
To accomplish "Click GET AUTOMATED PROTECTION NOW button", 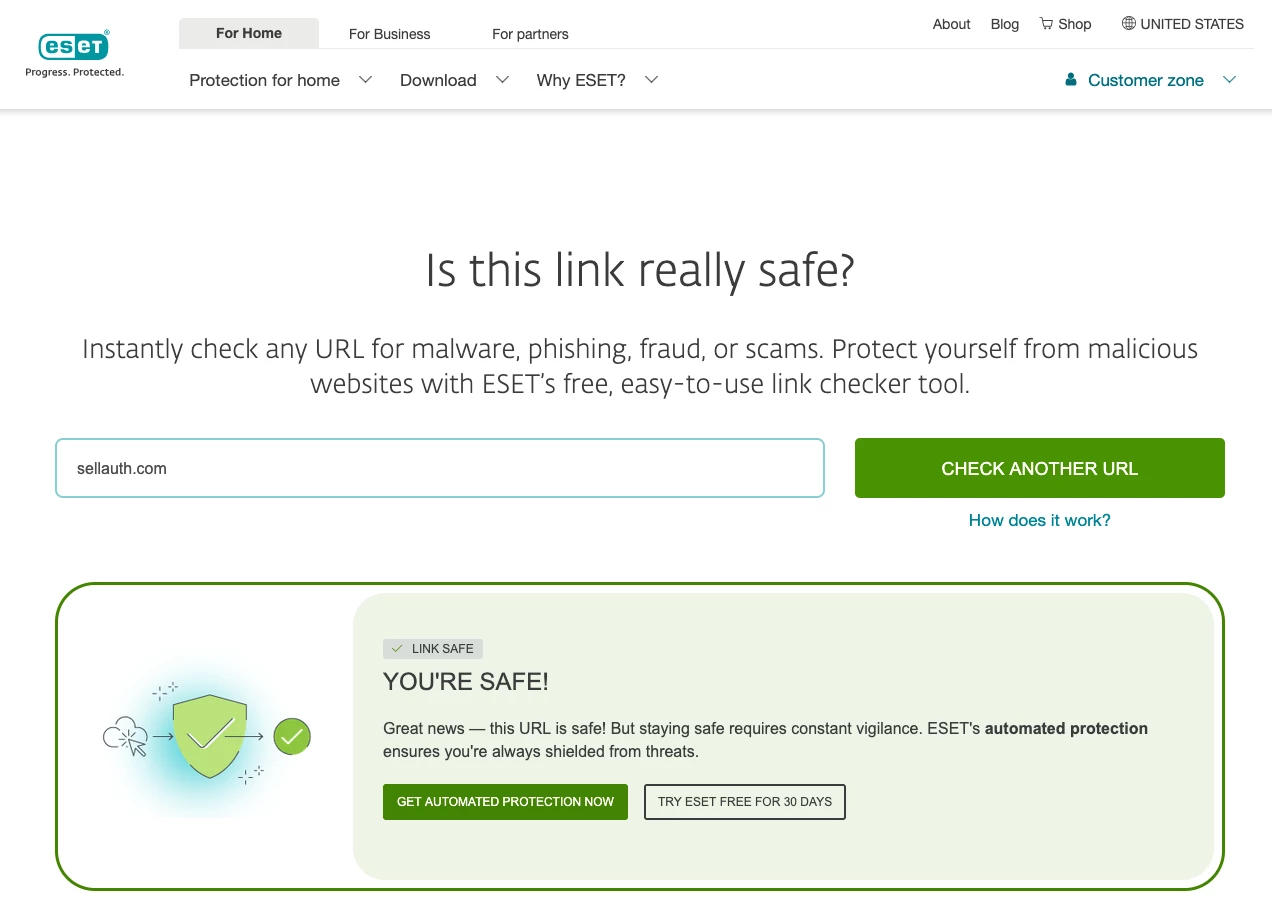I will coord(505,802).
